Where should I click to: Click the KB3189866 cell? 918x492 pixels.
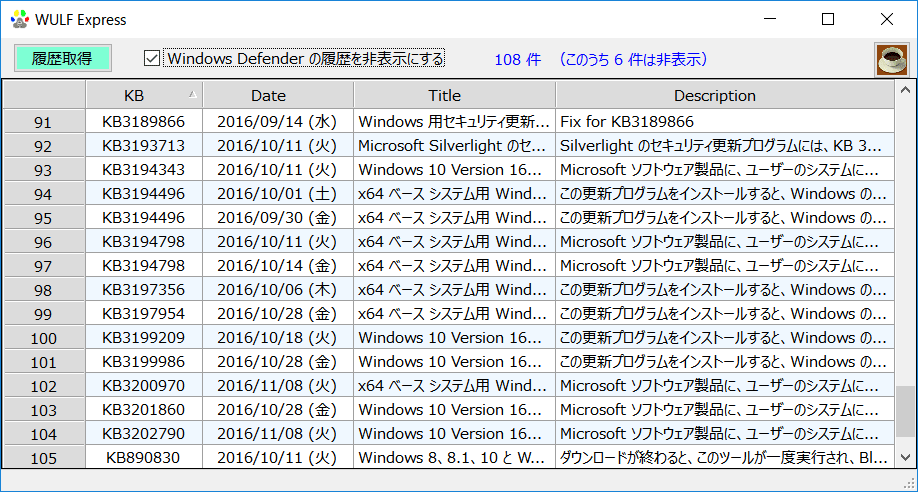[x=144, y=121]
